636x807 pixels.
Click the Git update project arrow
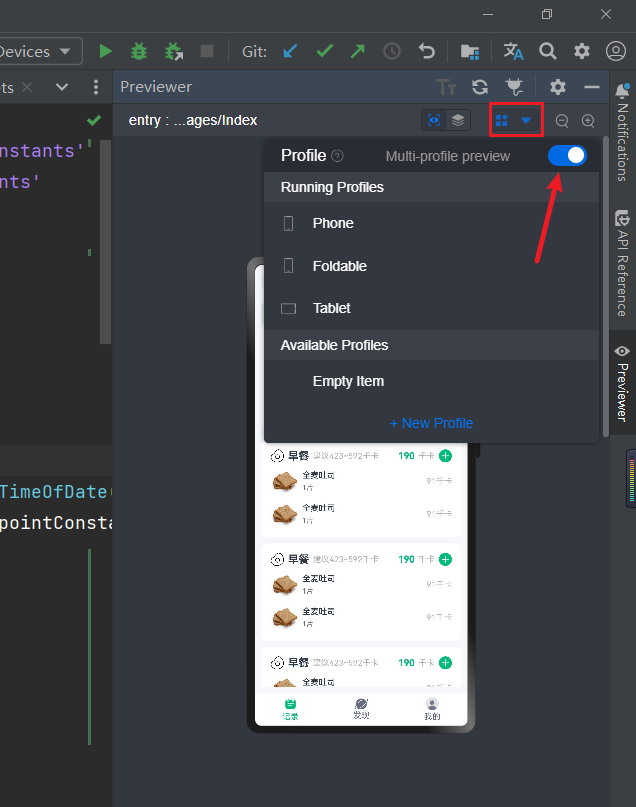tap(290, 51)
